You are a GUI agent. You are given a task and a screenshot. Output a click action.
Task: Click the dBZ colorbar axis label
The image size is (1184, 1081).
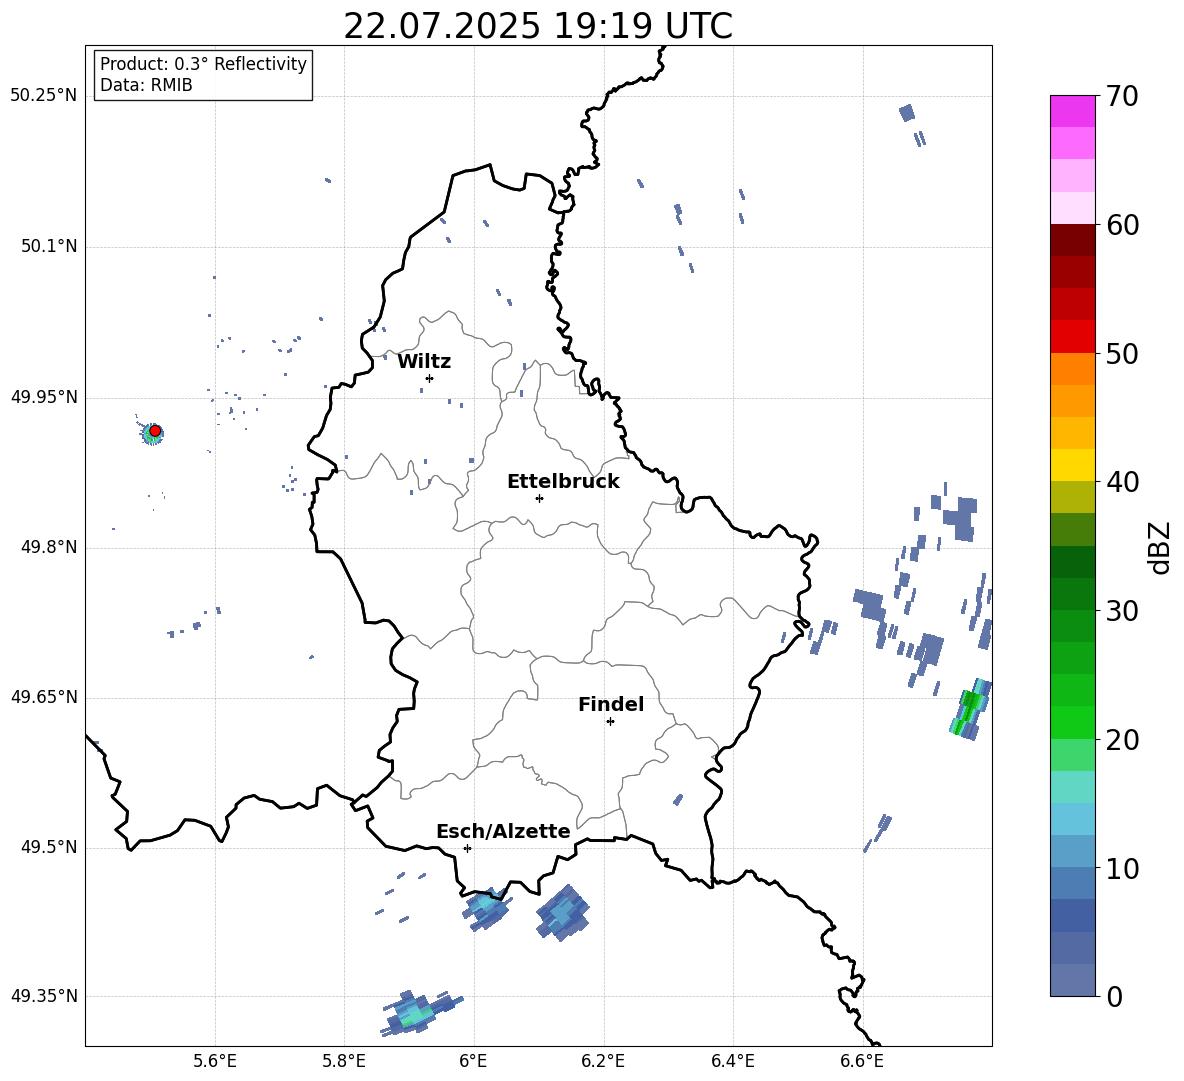[x=1158, y=547]
